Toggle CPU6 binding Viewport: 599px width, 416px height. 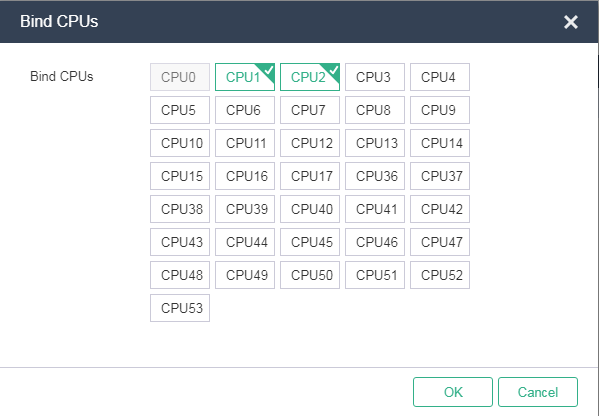click(245, 110)
